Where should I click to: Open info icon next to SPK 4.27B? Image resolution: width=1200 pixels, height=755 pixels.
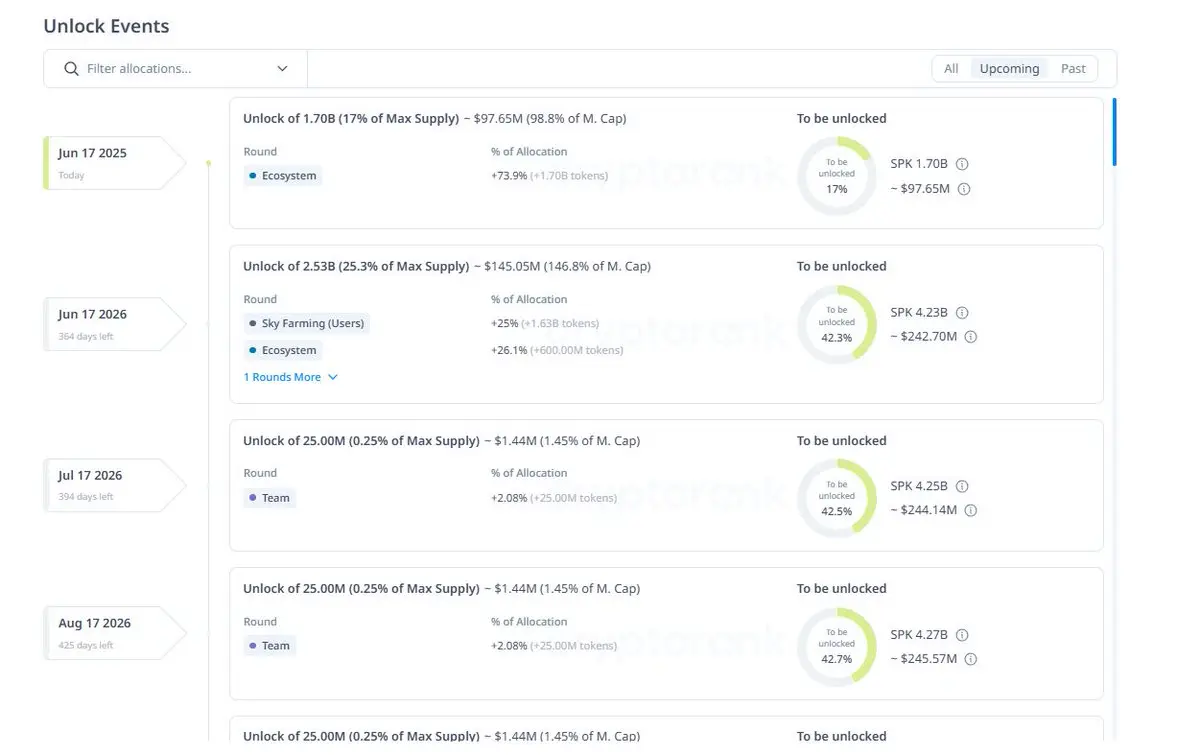[962, 635]
